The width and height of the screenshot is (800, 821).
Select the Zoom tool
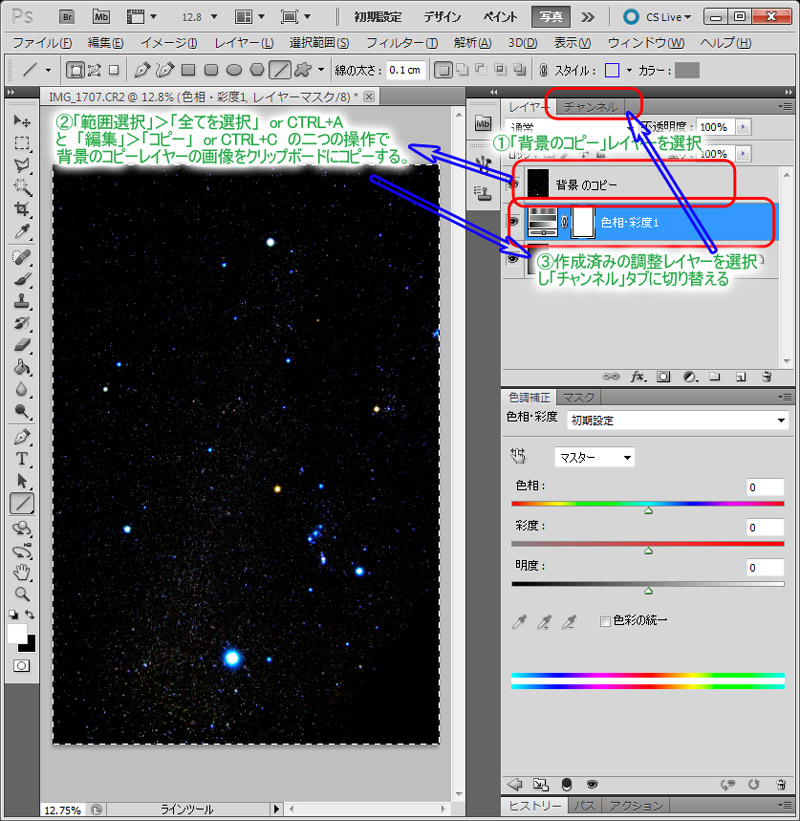tap(21, 594)
